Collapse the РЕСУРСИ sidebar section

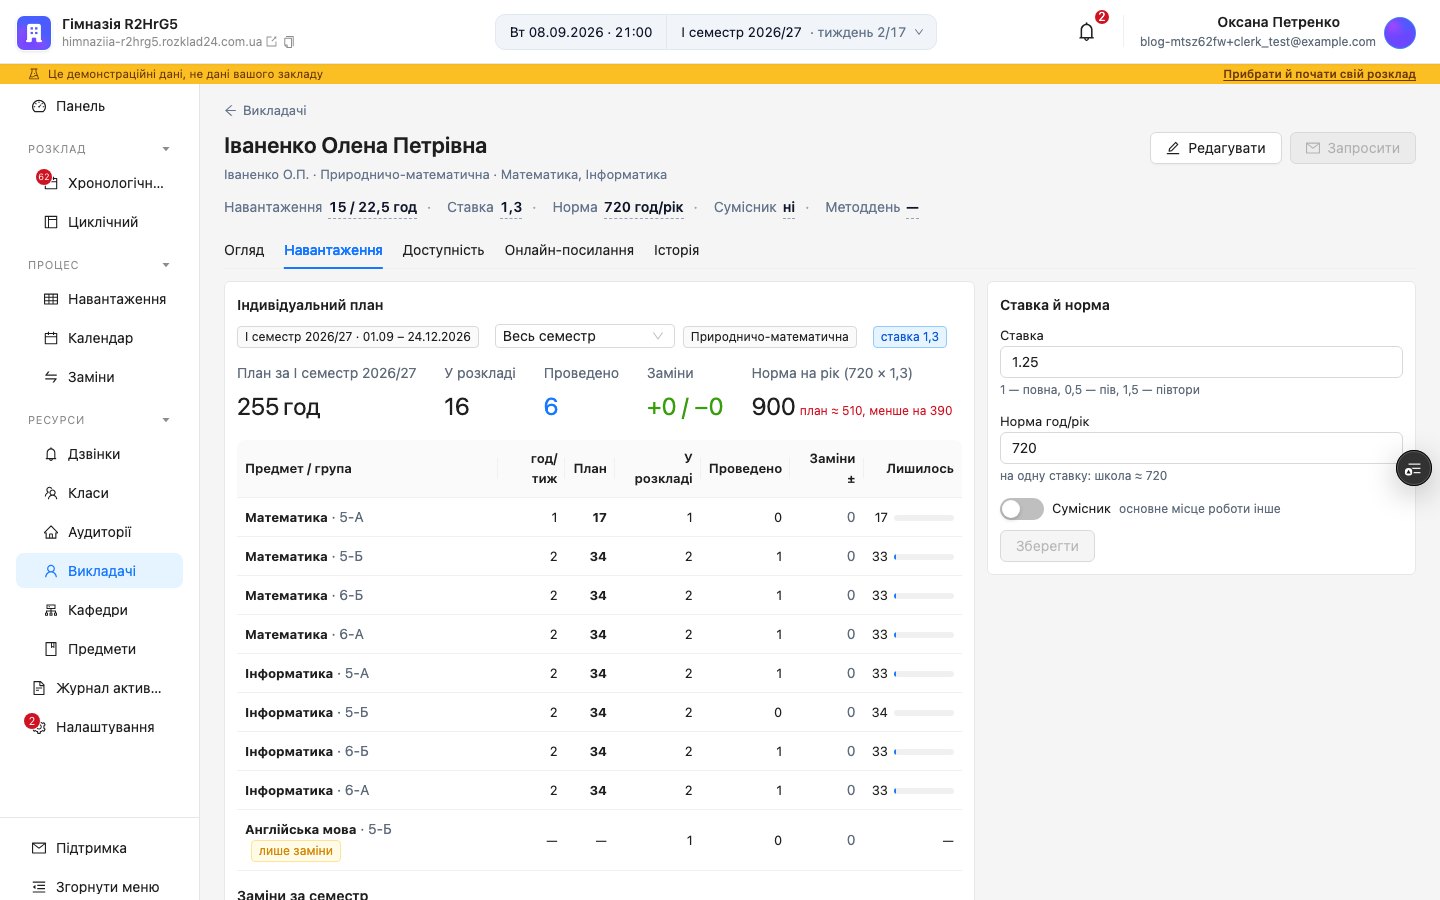pyautogui.click(x=166, y=420)
